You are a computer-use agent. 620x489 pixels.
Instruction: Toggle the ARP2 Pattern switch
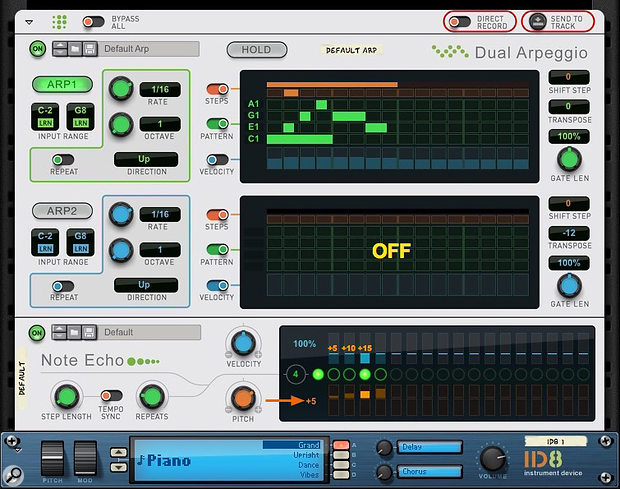[x=217, y=250]
